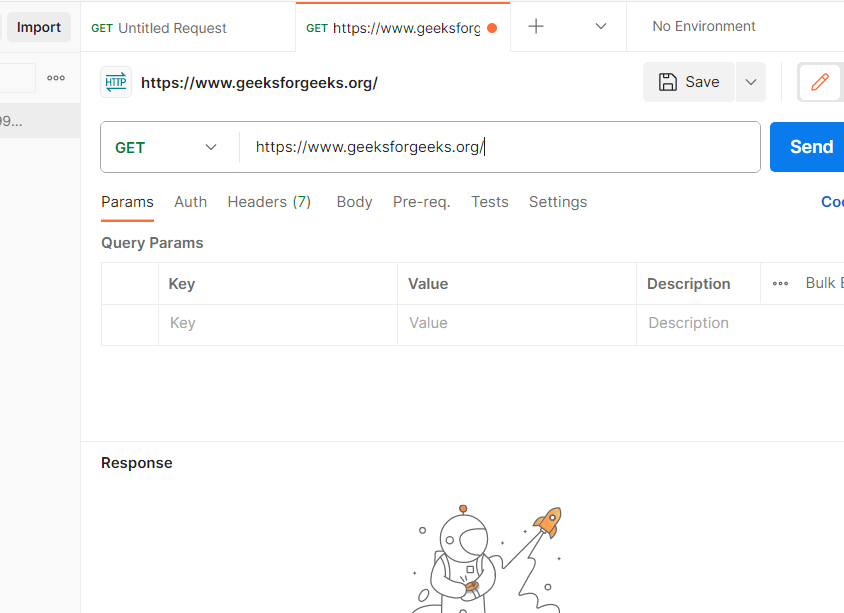Open the Headers (7) tab
This screenshot has width=844, height=613.
click(269, 202)
